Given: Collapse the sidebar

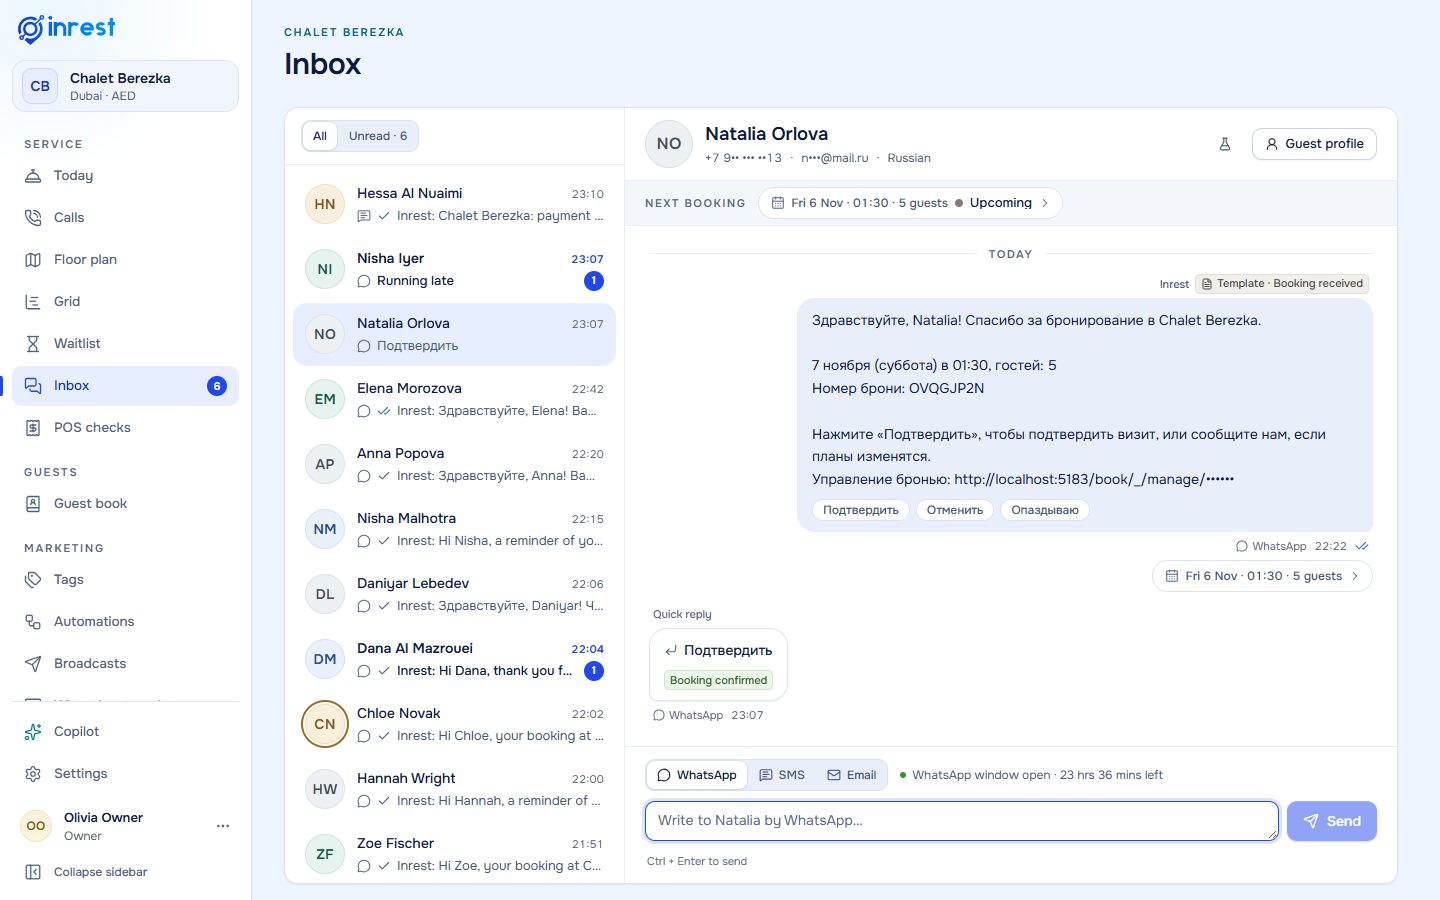Looking at the screenshot, I should click(125, 872).
